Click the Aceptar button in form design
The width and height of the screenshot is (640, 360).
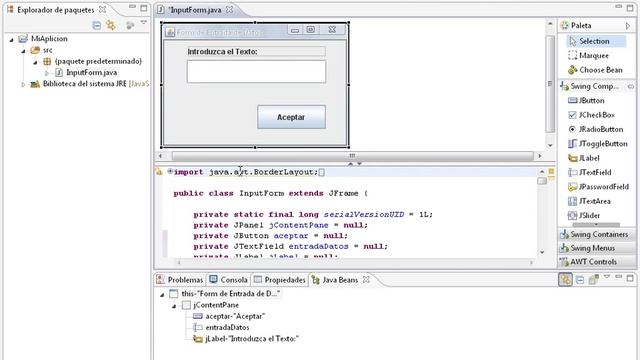pos(291,117)
